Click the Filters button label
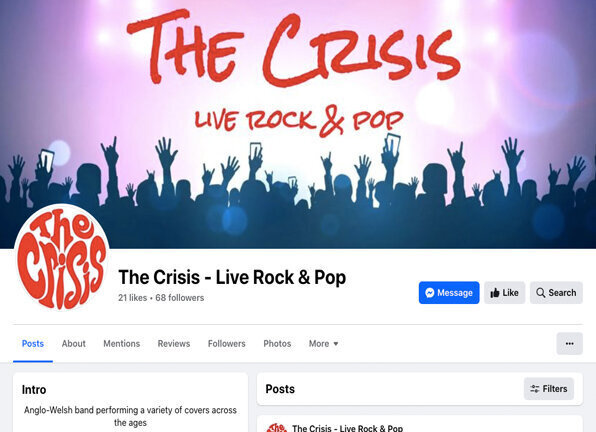596x432 pixels. [555, 389]
